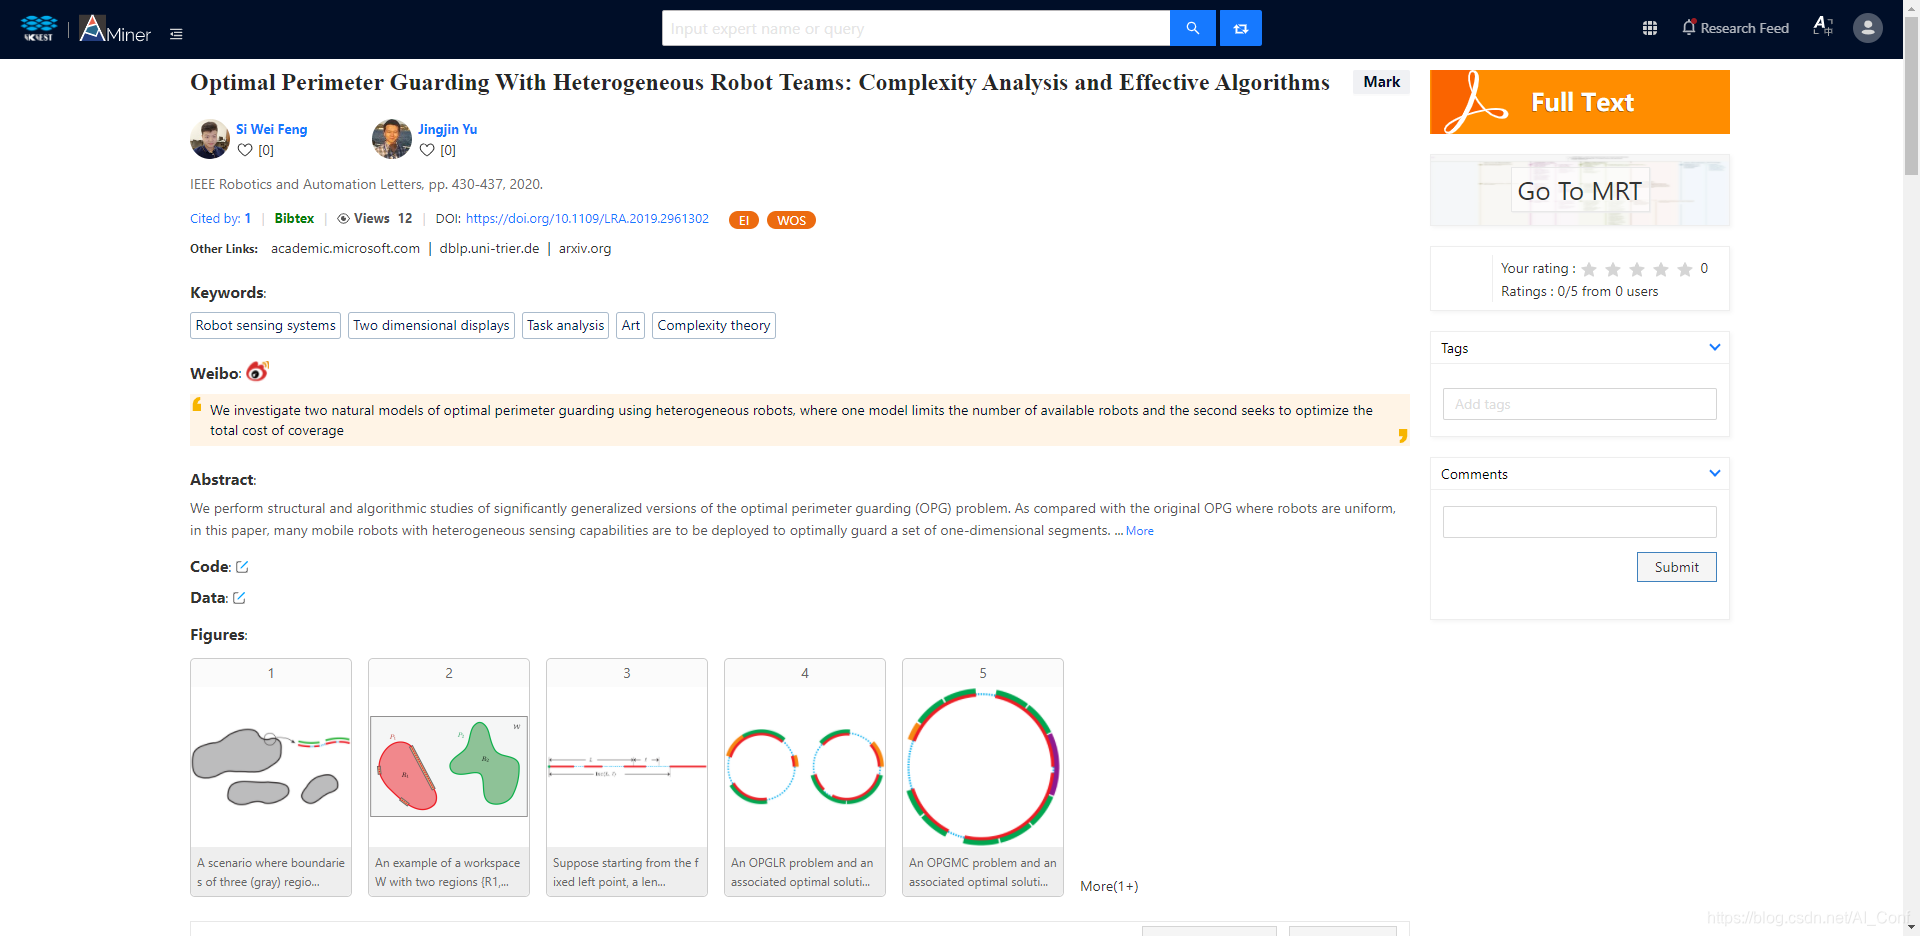The width and height of the screenshot is (1920, 936).
Task: Open the DOI link
Action: pos(587,219)
